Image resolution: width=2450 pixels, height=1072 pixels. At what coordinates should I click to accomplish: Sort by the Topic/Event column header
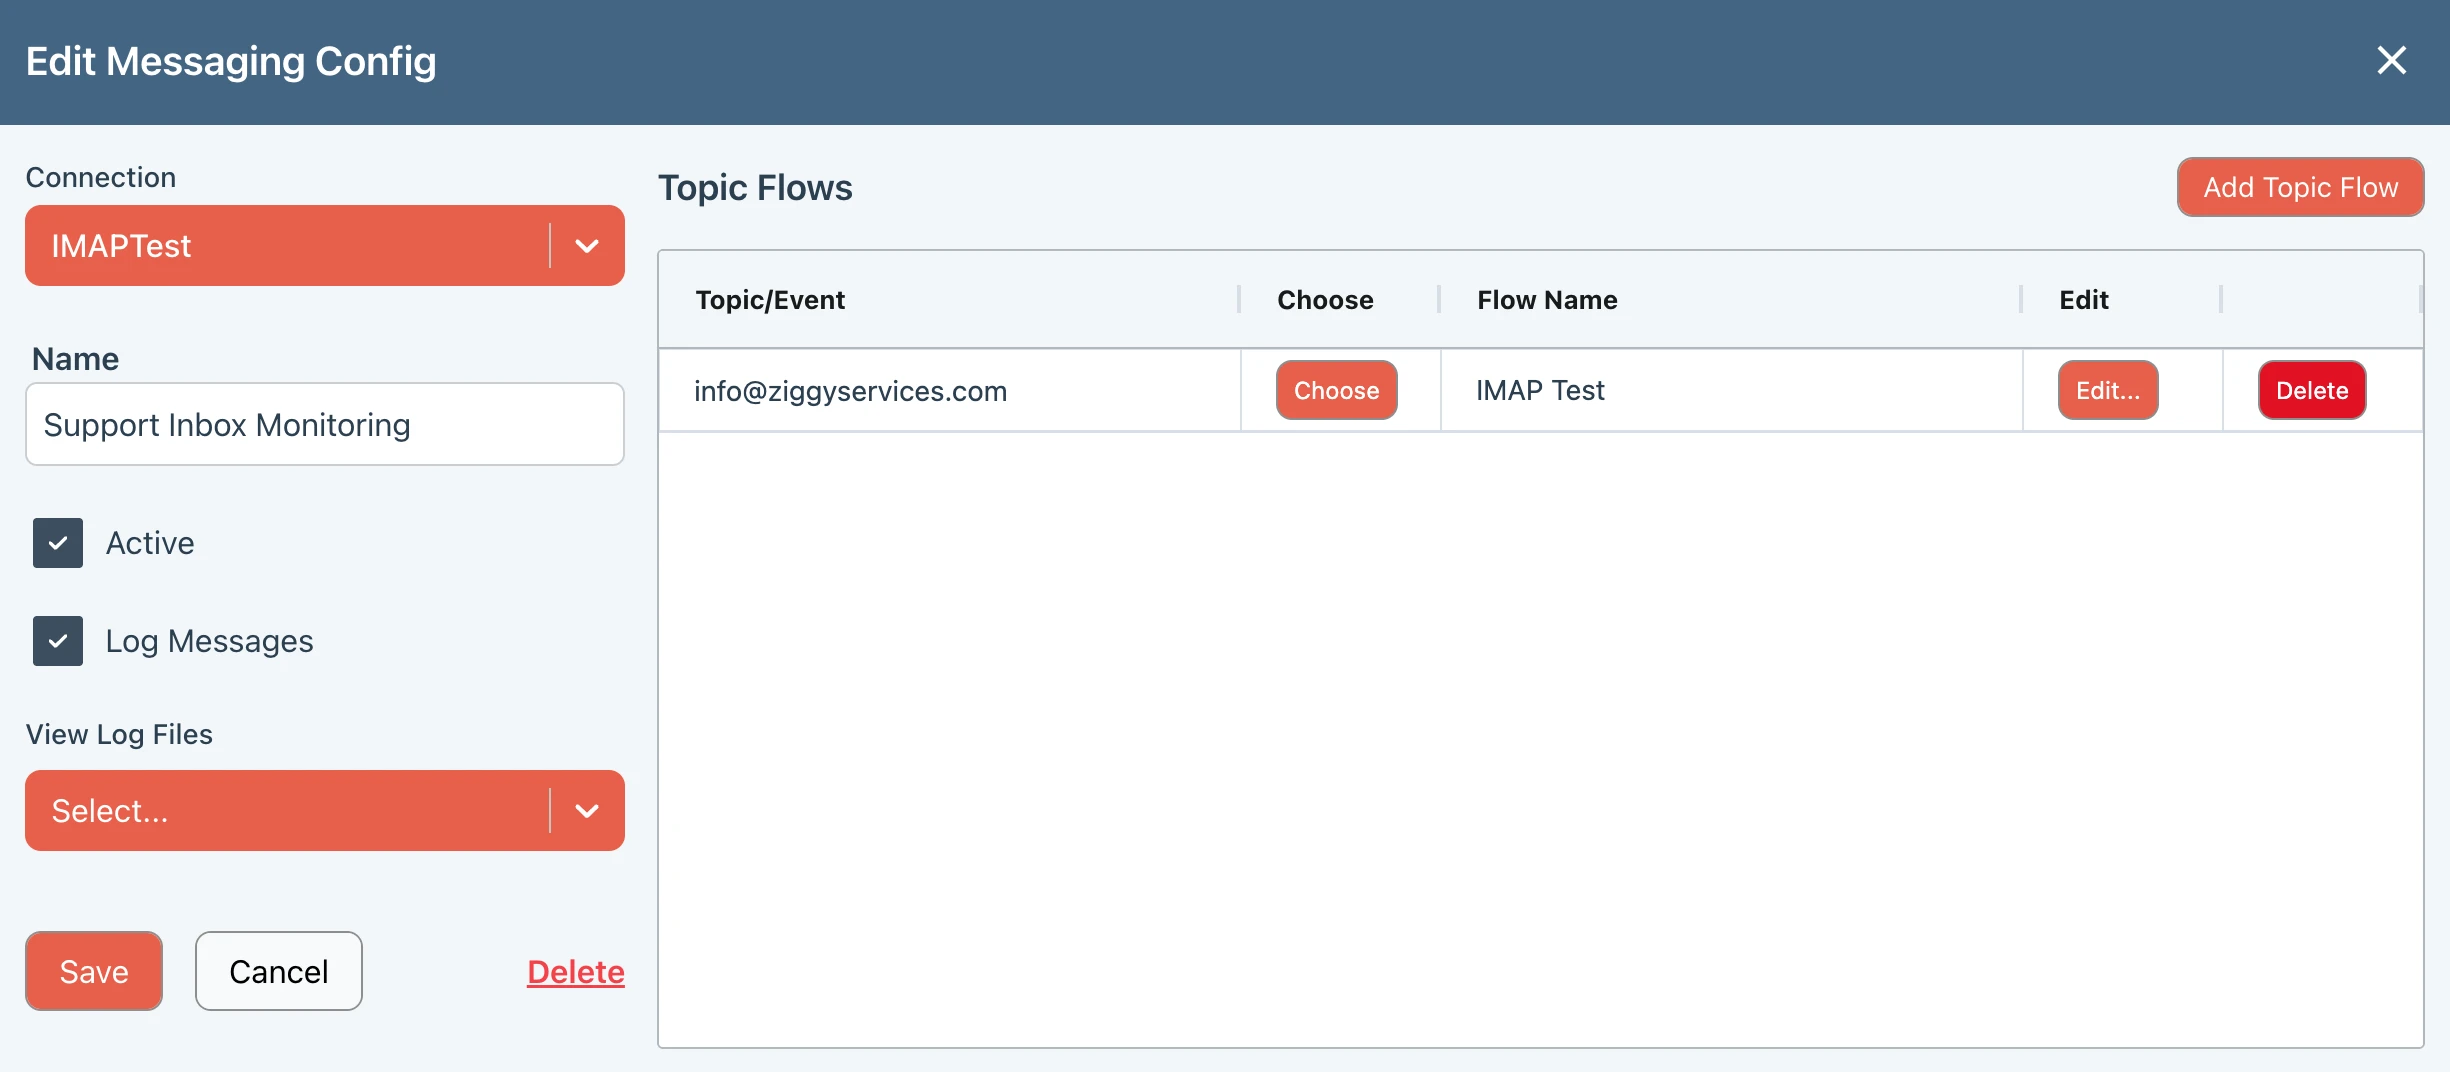pyautogui.click(x=770, y=300)
